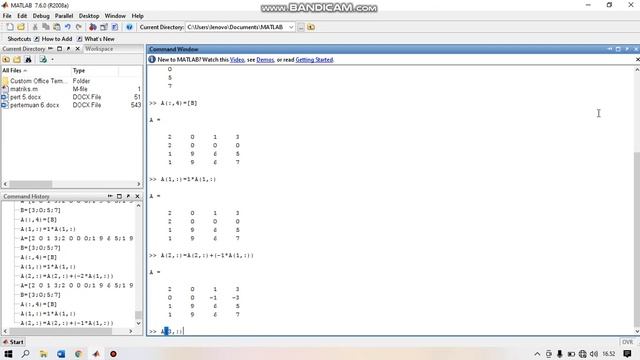This screenshot has width=640, height=360.
Task: Create new folder in Current Directory panel
Action: click(x=17, y=60)
